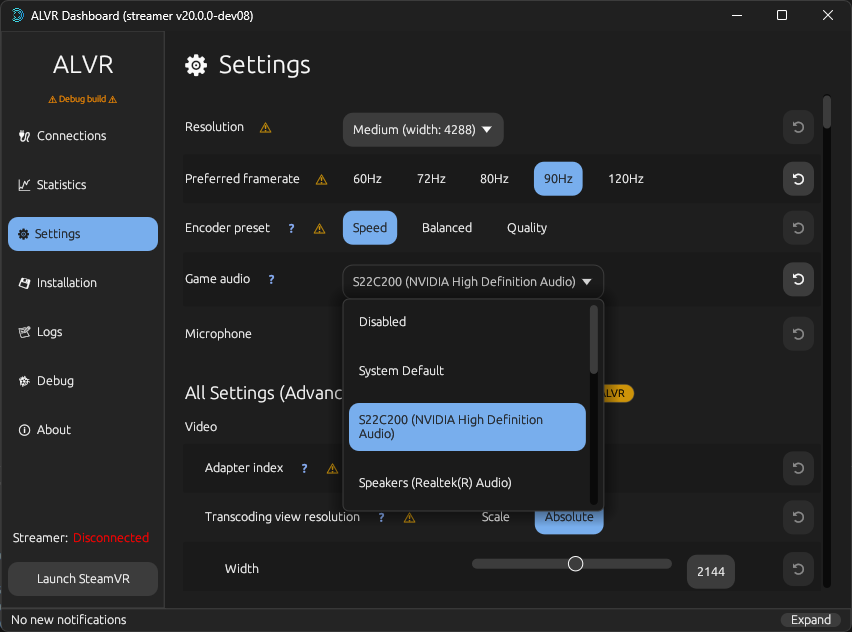
Task: Select the 120Hz framerate option
Action: (625, 178)
